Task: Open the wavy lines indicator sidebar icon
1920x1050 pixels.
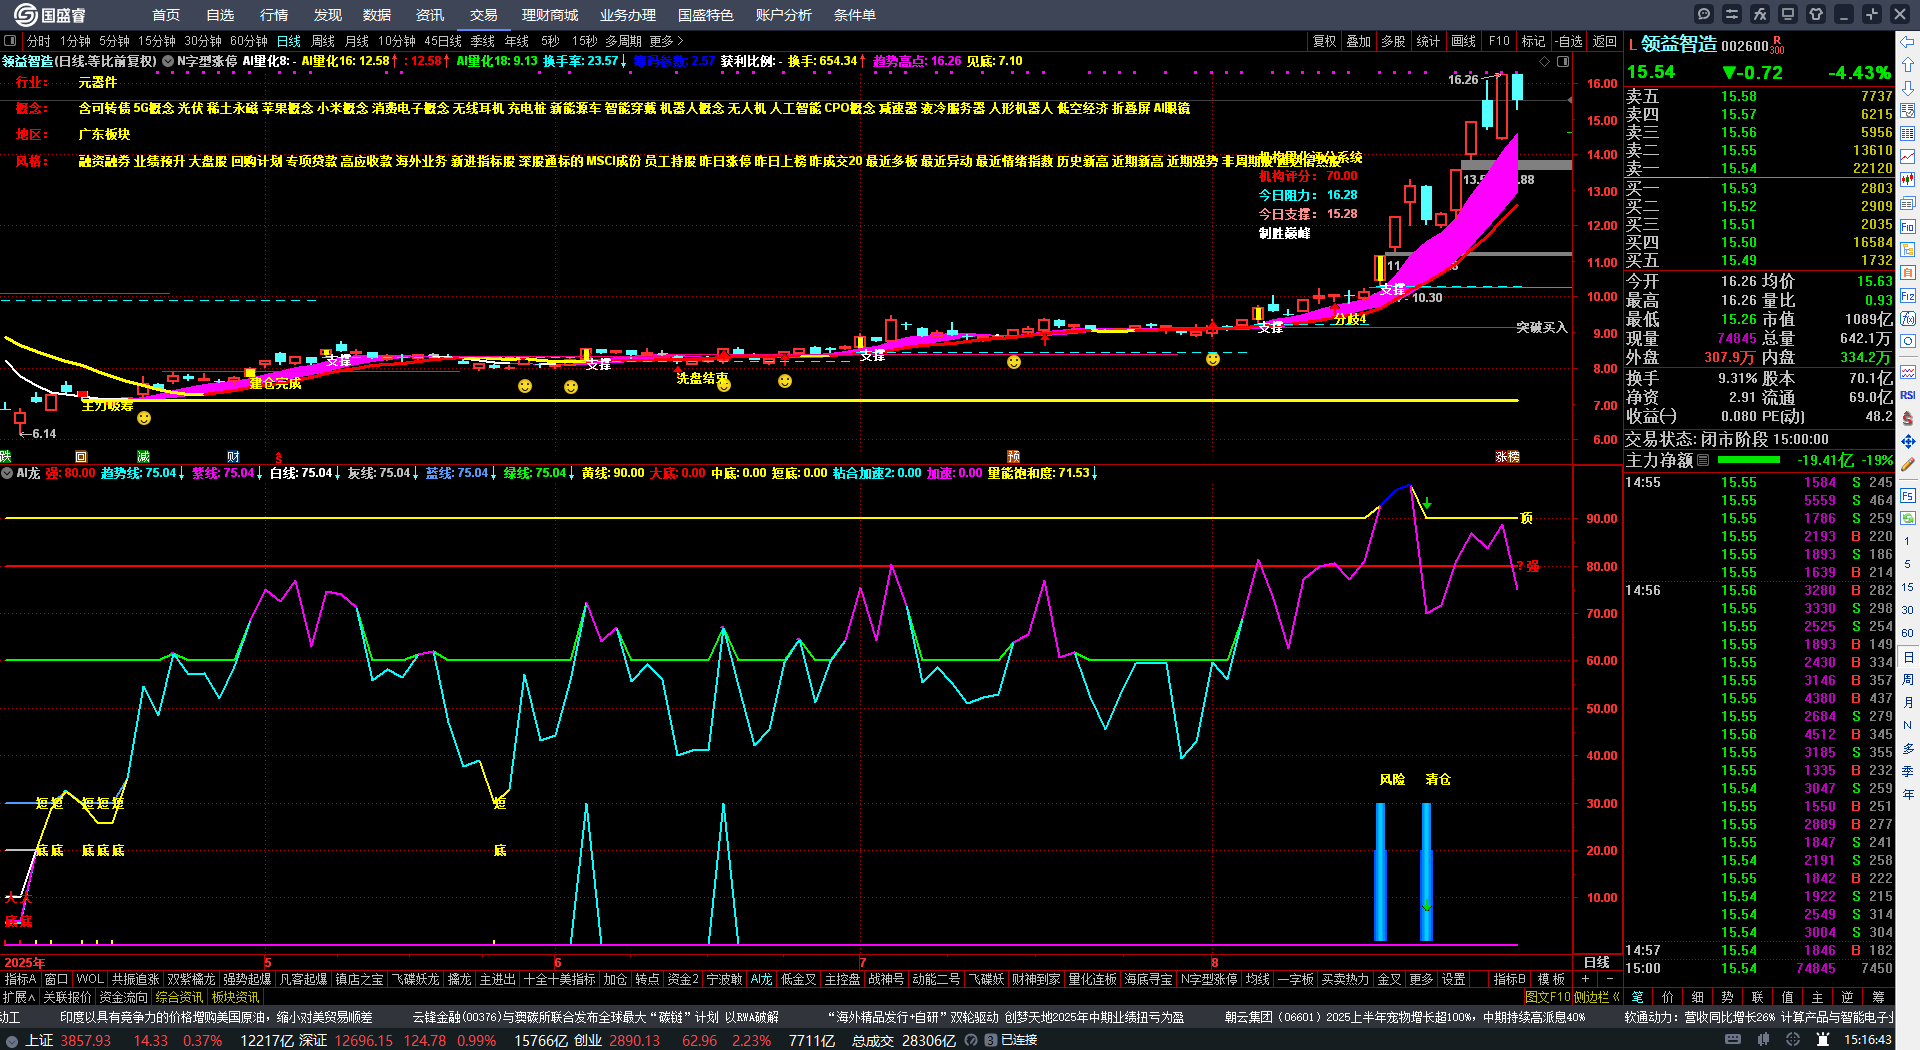Action: coord(1908,372)
